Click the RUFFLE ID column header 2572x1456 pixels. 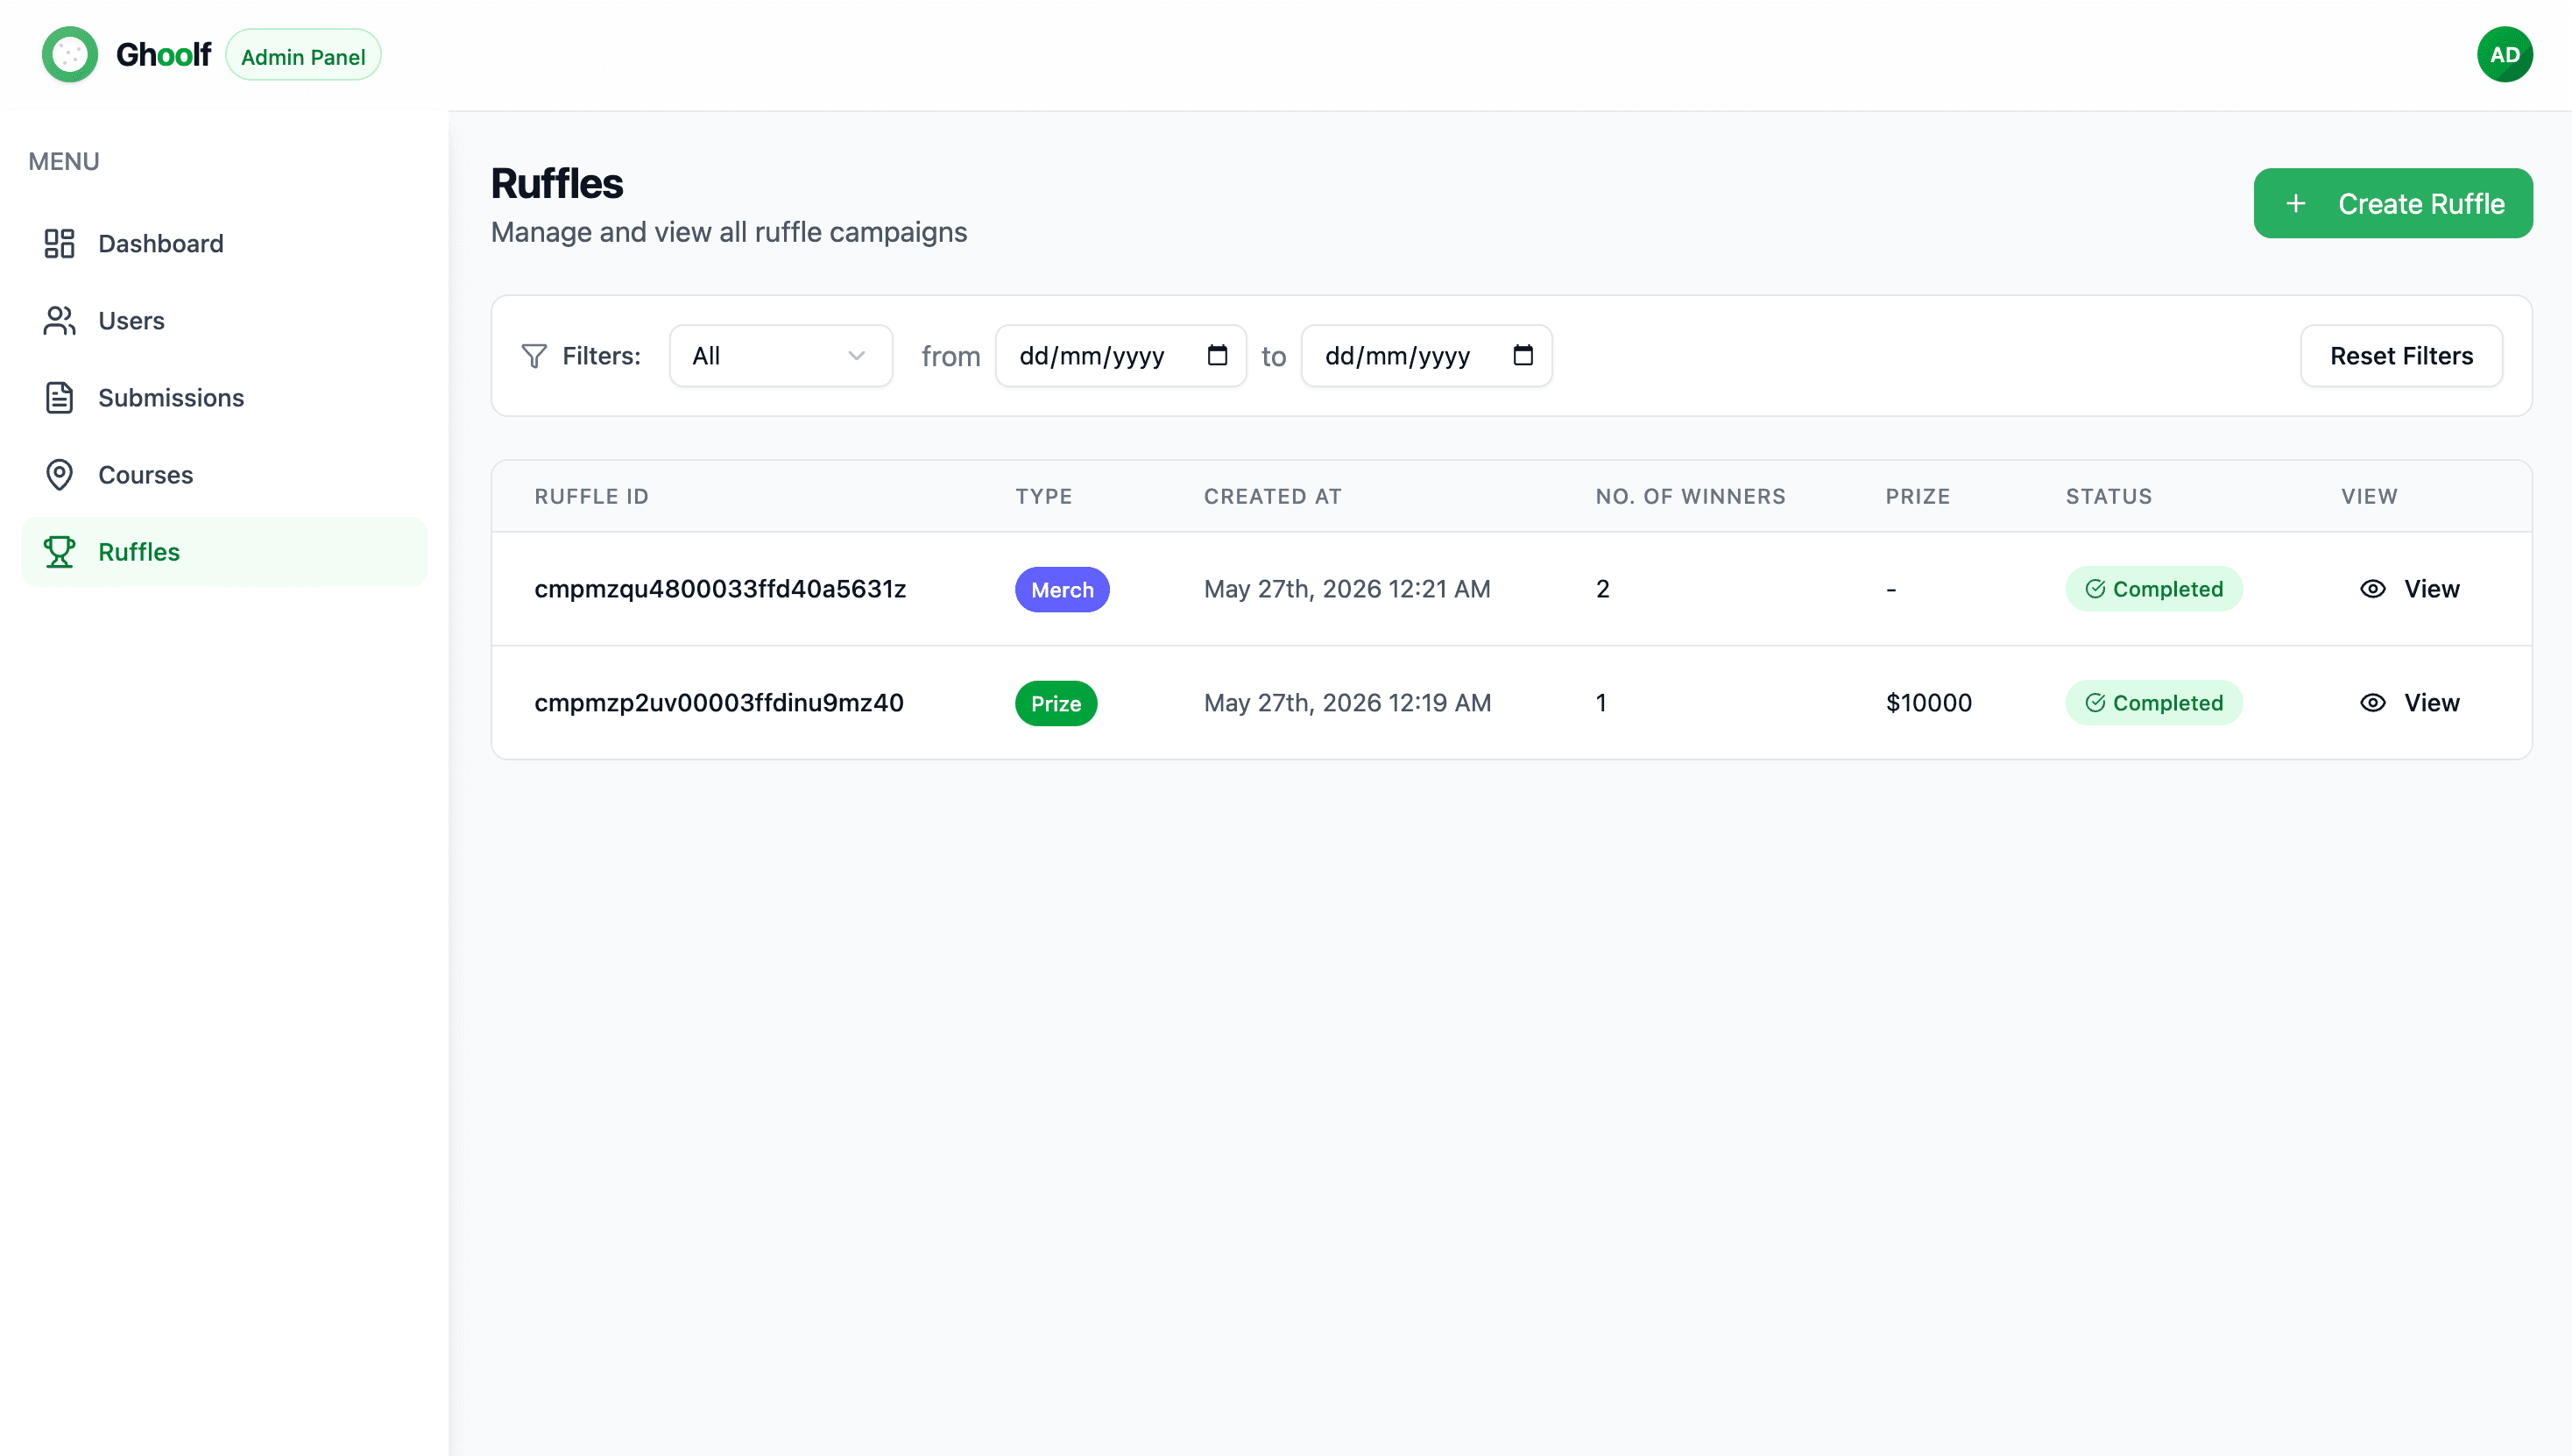[x=591, y=496]
